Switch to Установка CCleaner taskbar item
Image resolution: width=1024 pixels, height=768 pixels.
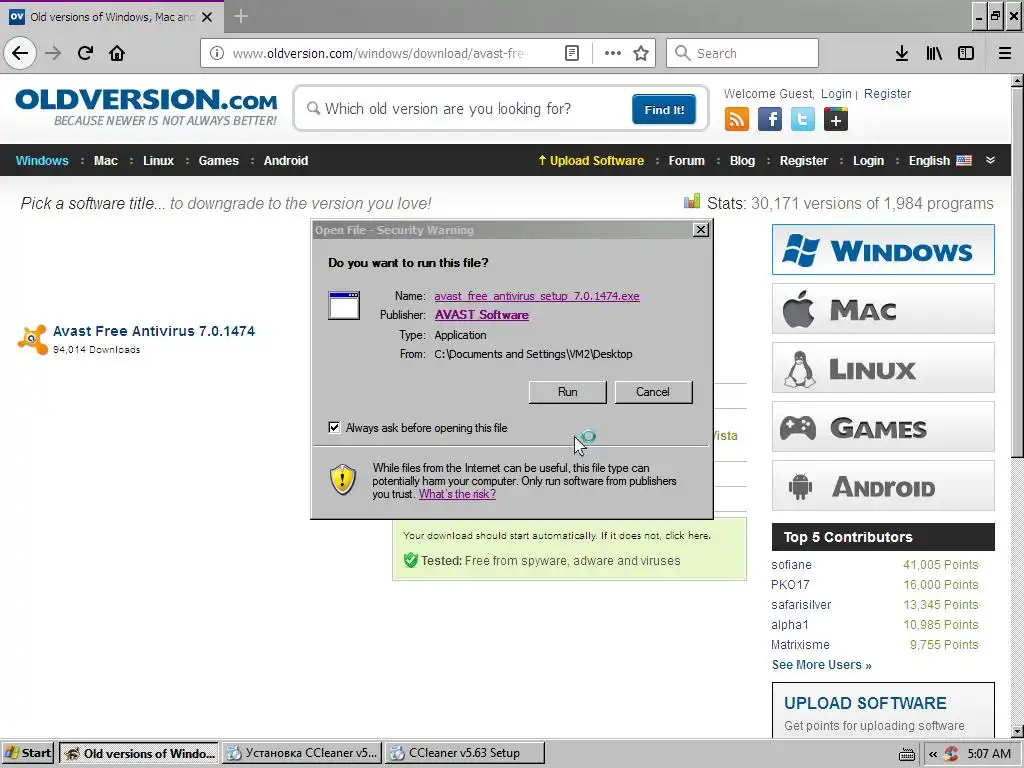(x=303, y=754)
